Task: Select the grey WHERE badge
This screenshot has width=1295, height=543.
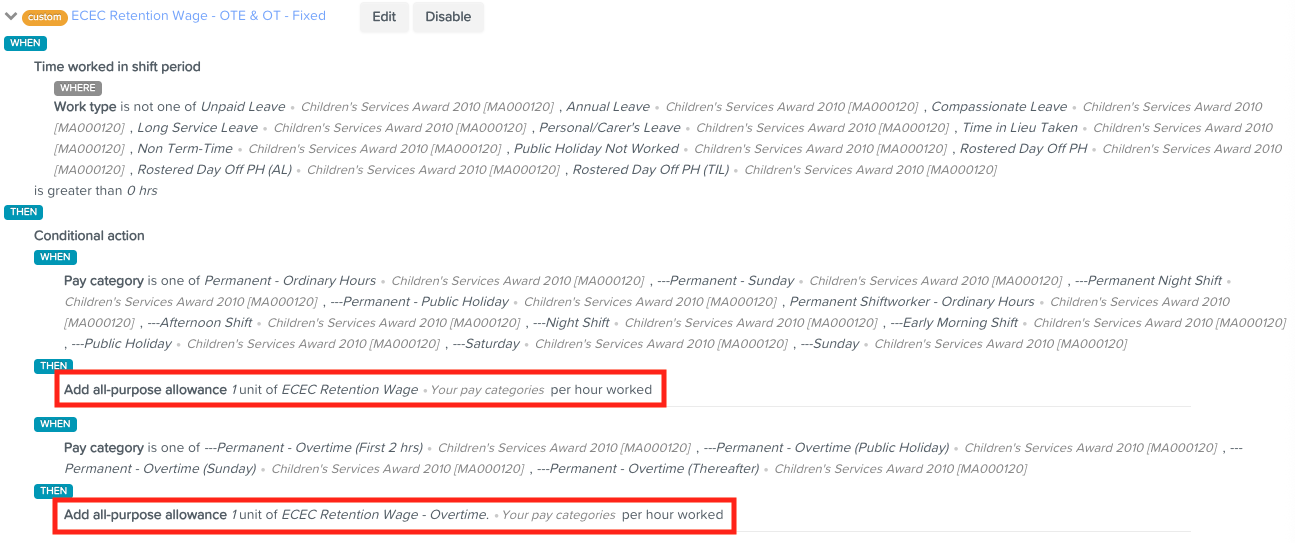Action: coord(78,88)
